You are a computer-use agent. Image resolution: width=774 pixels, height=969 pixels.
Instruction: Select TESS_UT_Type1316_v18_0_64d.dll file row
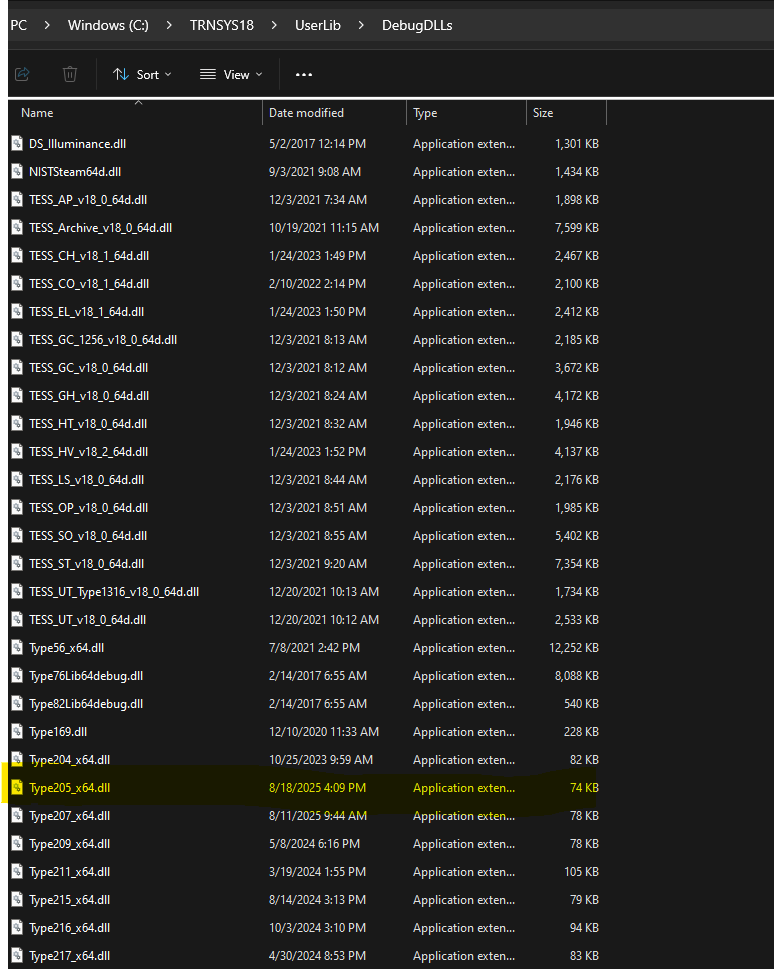pyautogui.click(x=114, y=592)
